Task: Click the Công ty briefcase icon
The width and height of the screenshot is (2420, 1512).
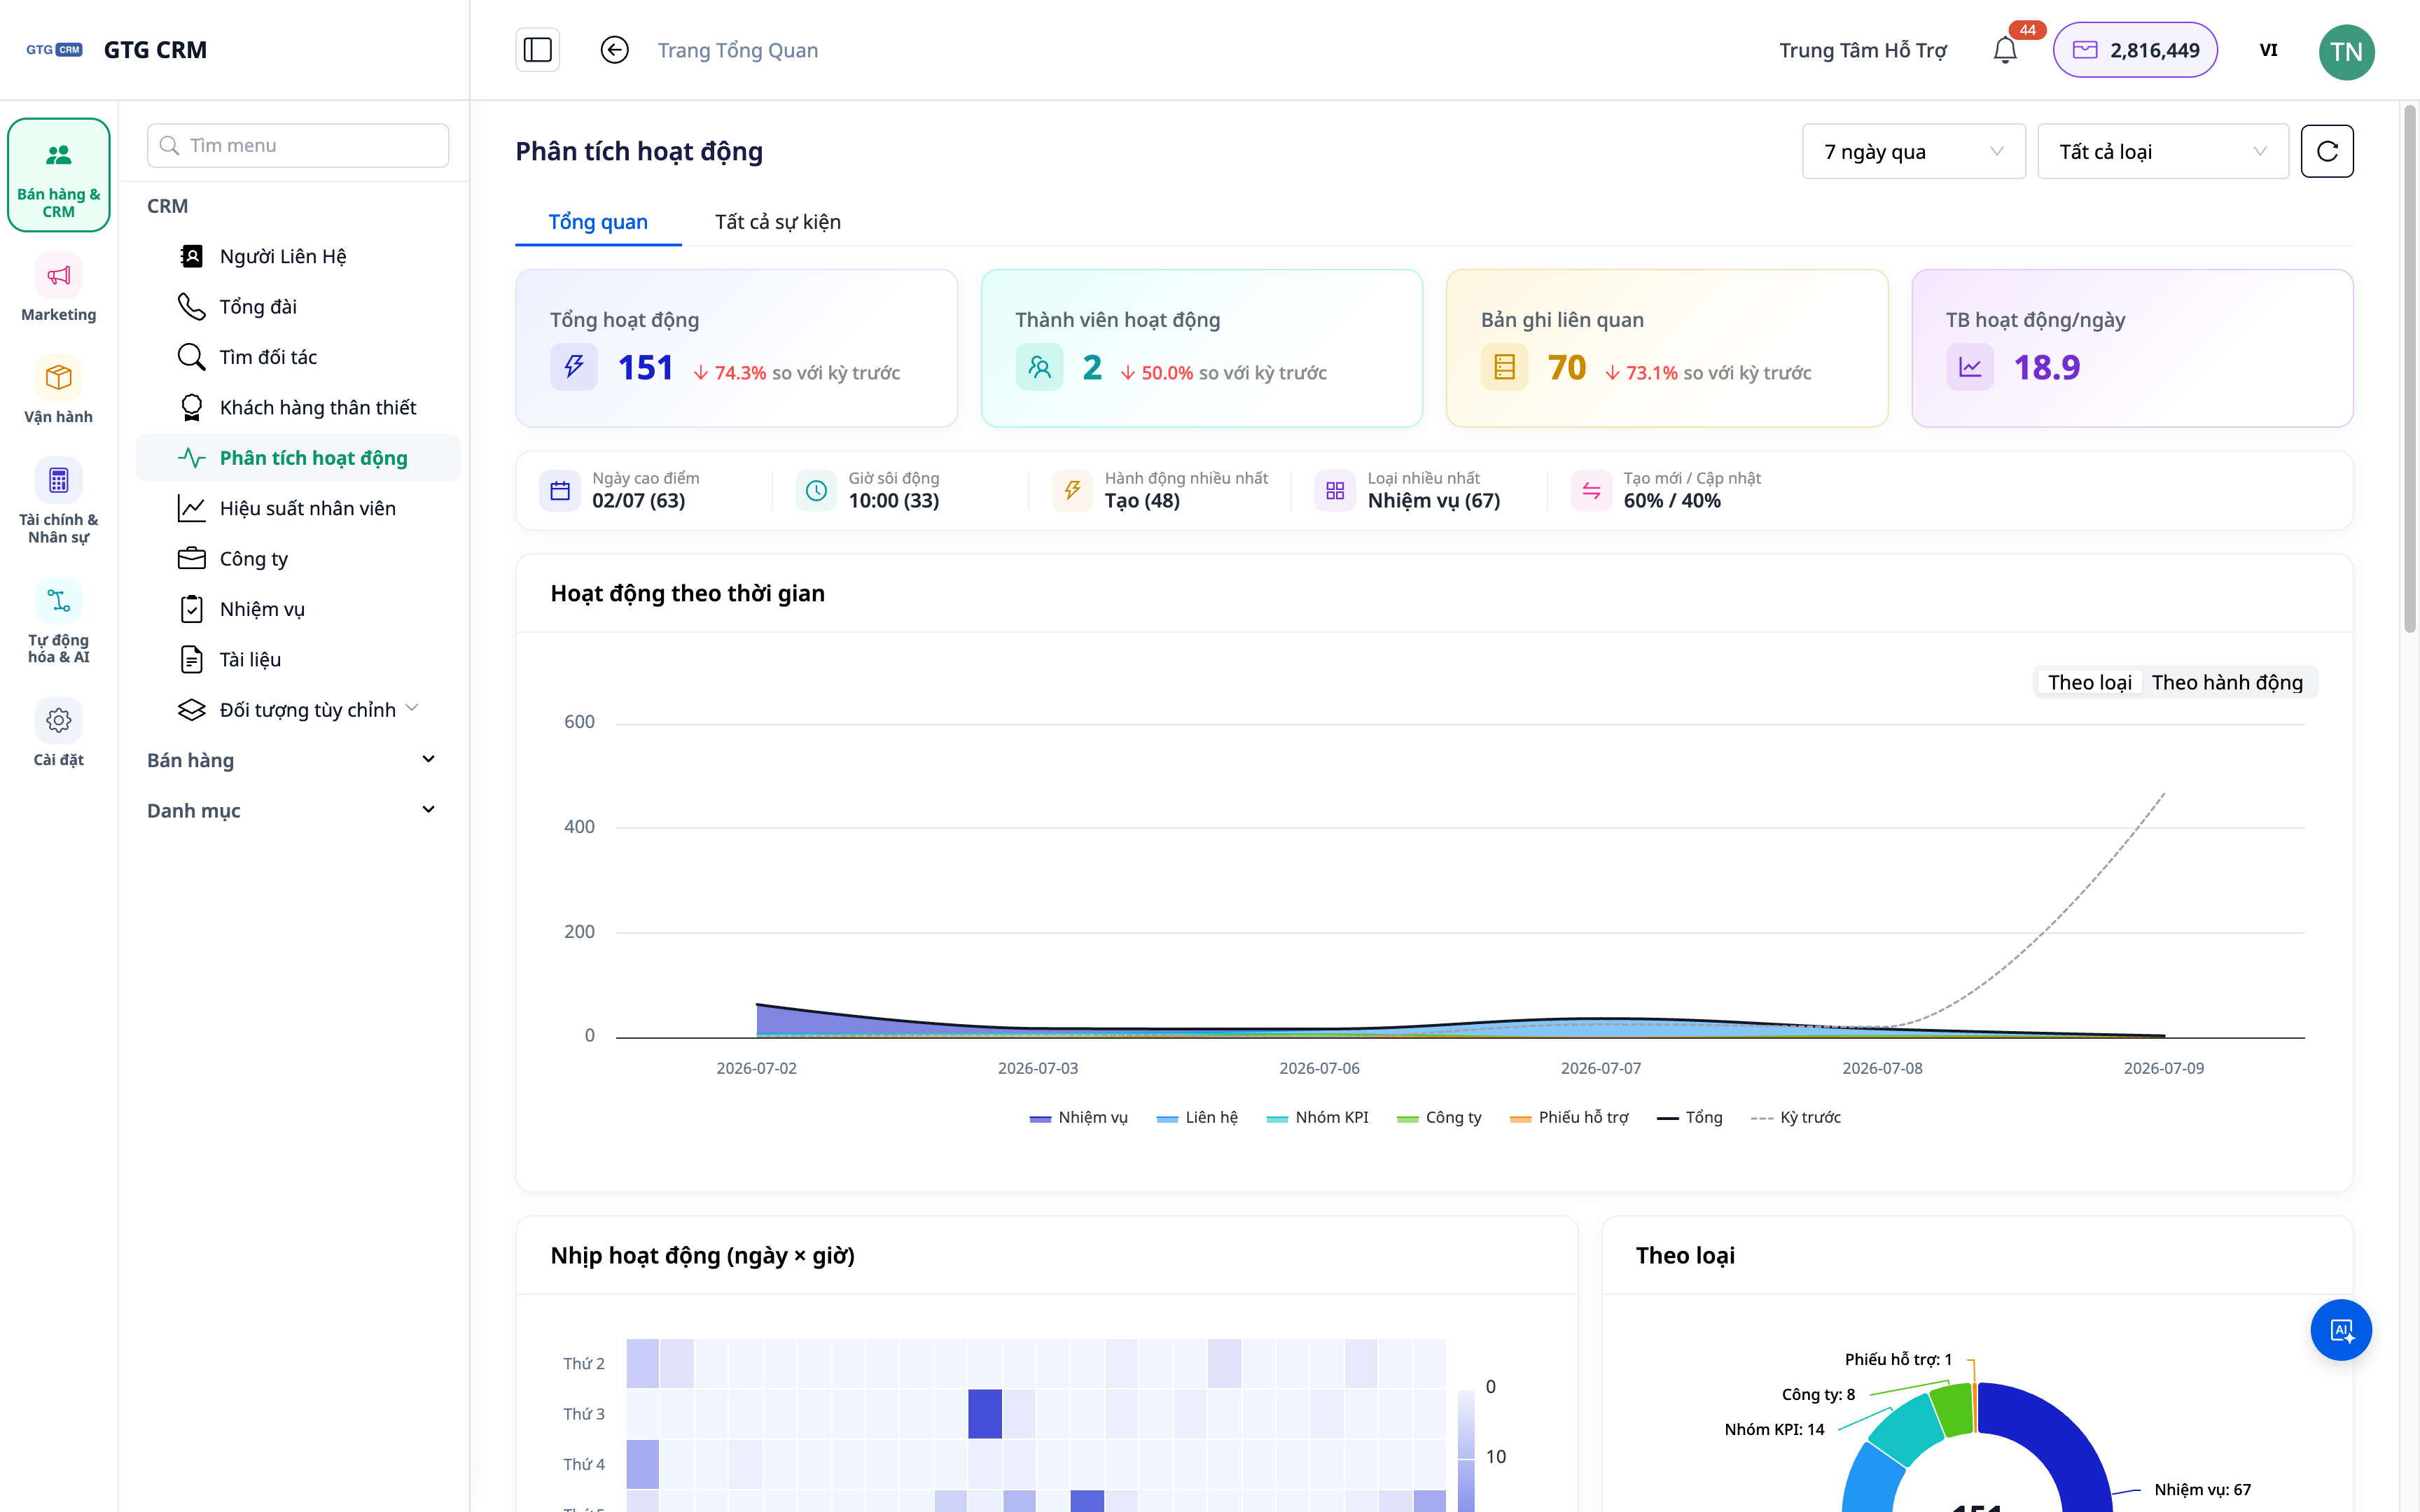Action: [x=191, y=558]
